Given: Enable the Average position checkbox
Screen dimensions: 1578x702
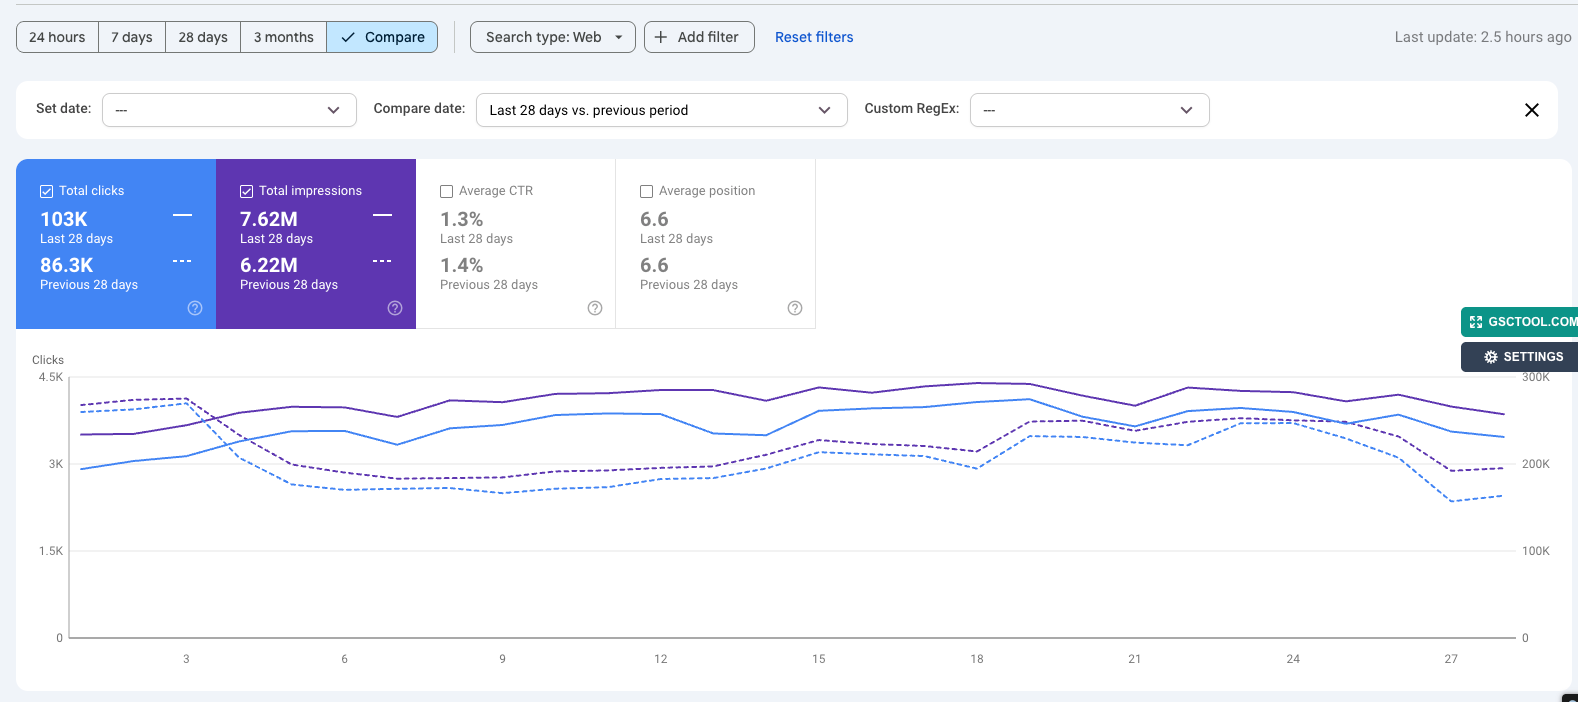Looking at the screenshot, I should point(647,191).
